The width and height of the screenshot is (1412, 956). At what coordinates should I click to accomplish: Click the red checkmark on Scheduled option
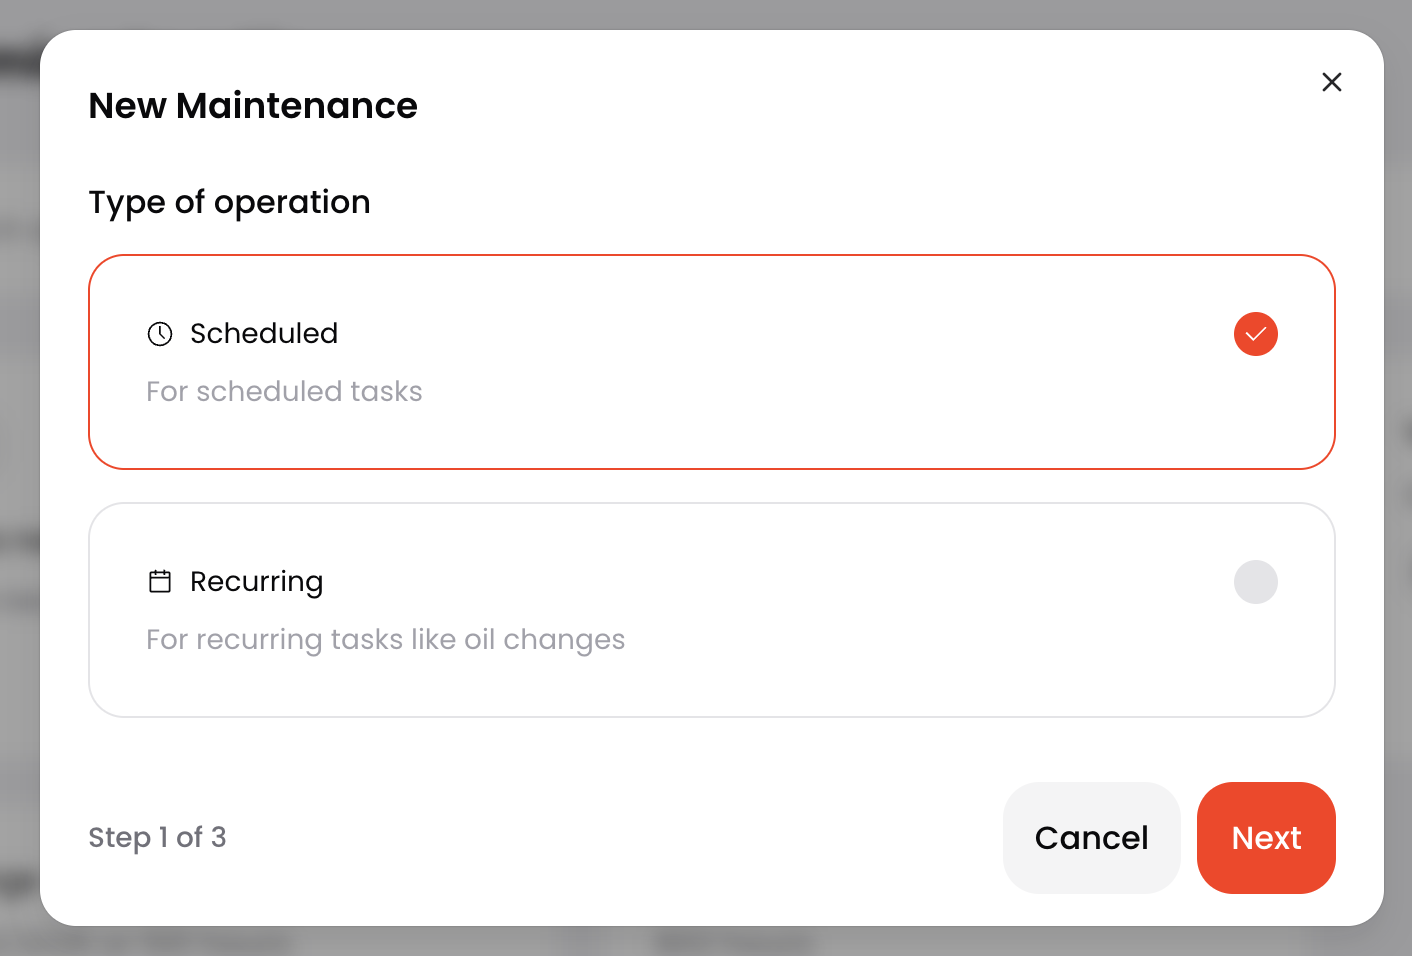1255,334
